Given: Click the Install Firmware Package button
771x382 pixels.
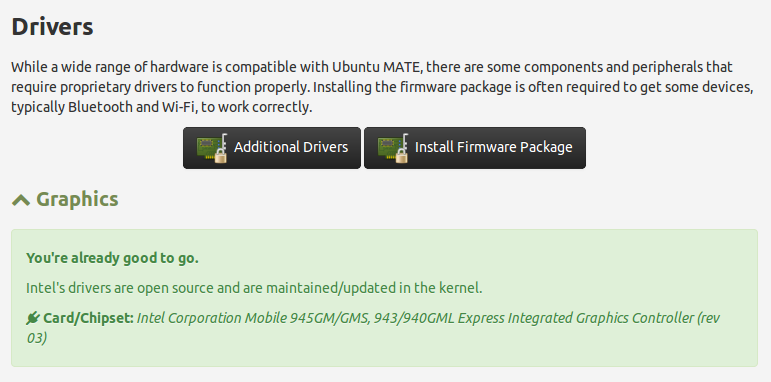Looking at the screenshot, I should click(474, 148).
